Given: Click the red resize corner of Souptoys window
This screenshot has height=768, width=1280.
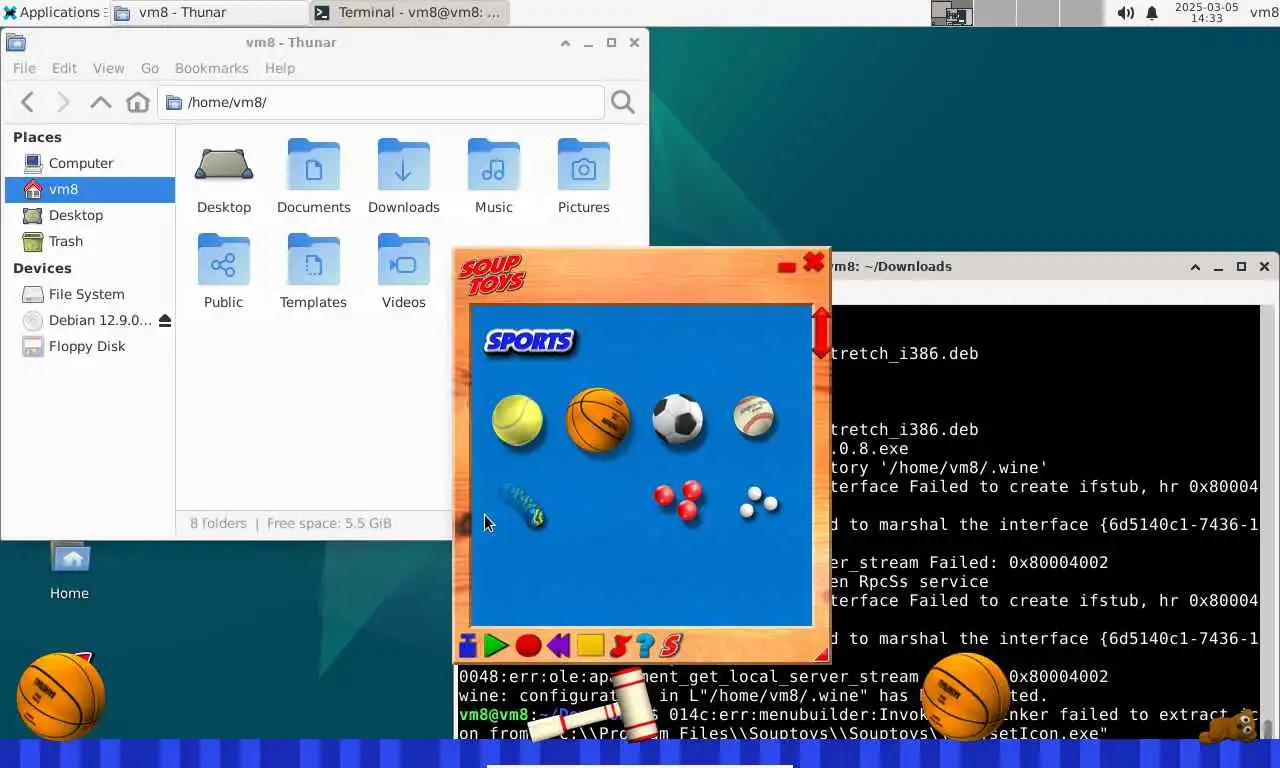Looking at the screenshot, I should pos(822,655).
